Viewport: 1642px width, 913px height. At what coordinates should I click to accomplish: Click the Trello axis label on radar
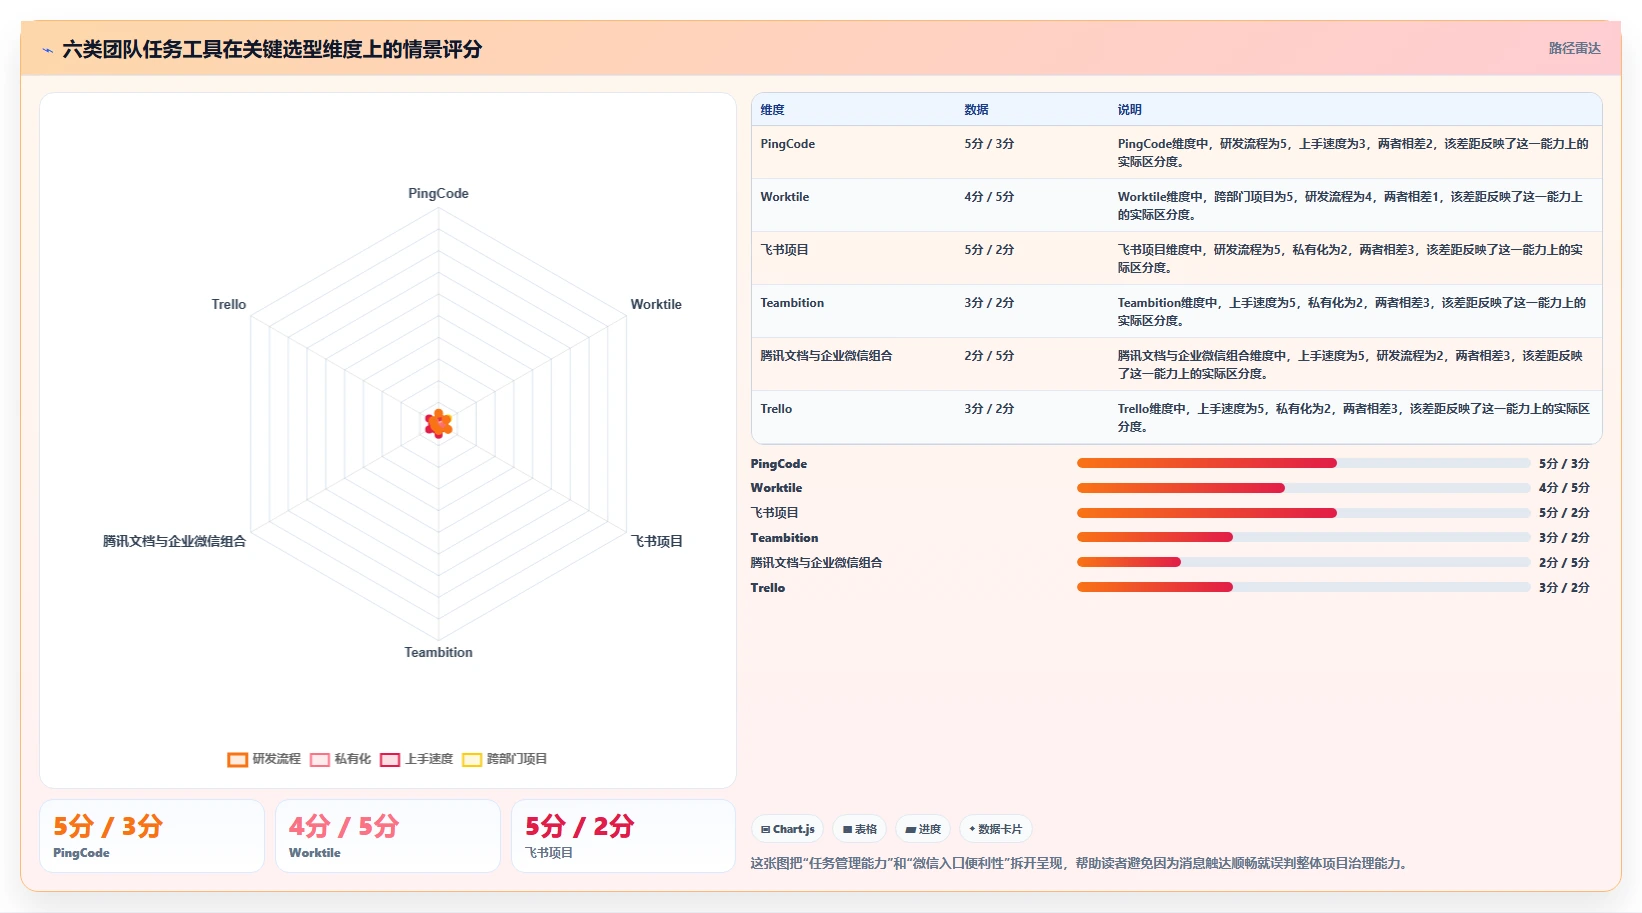click(229, 305)
